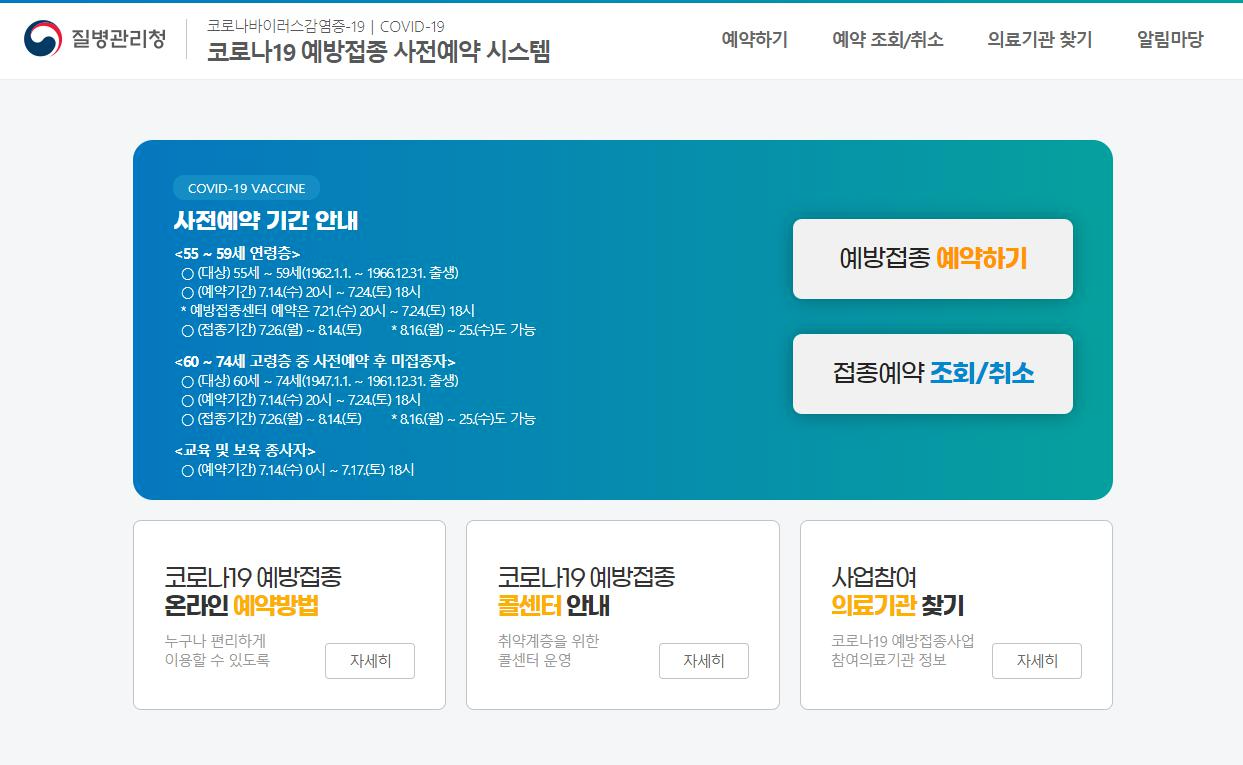The width and height of the screenshot is (1243, 765).
Task: Click 자세히 under 콜센터 안내
Action: coord(704,661)
